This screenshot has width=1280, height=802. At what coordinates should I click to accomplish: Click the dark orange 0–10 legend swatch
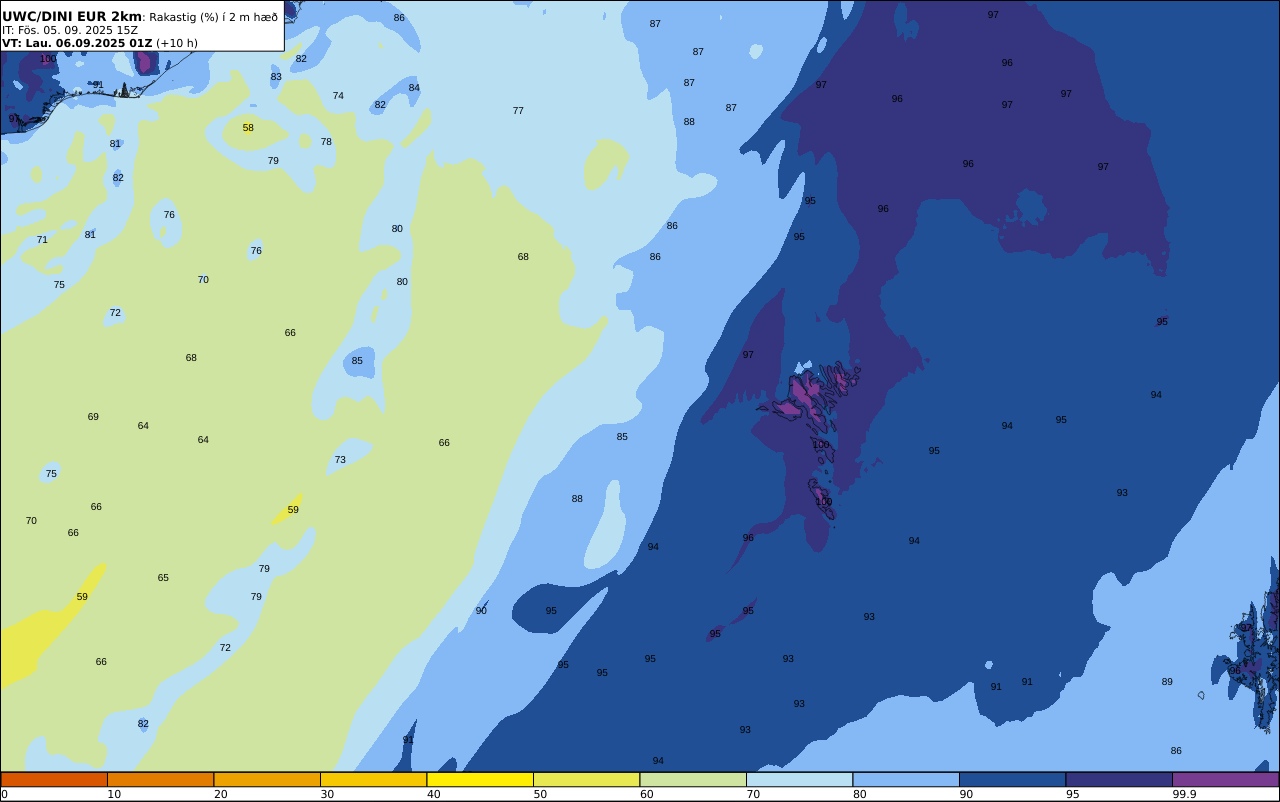(54, 780)
